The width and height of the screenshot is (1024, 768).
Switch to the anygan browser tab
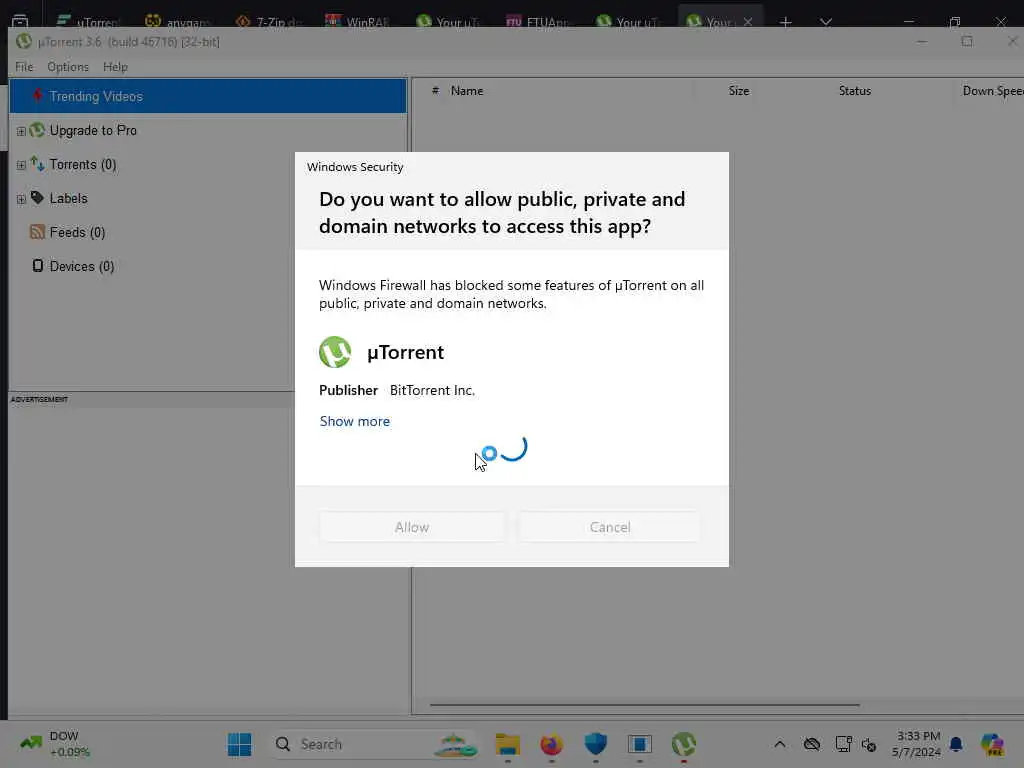point(178,22)
